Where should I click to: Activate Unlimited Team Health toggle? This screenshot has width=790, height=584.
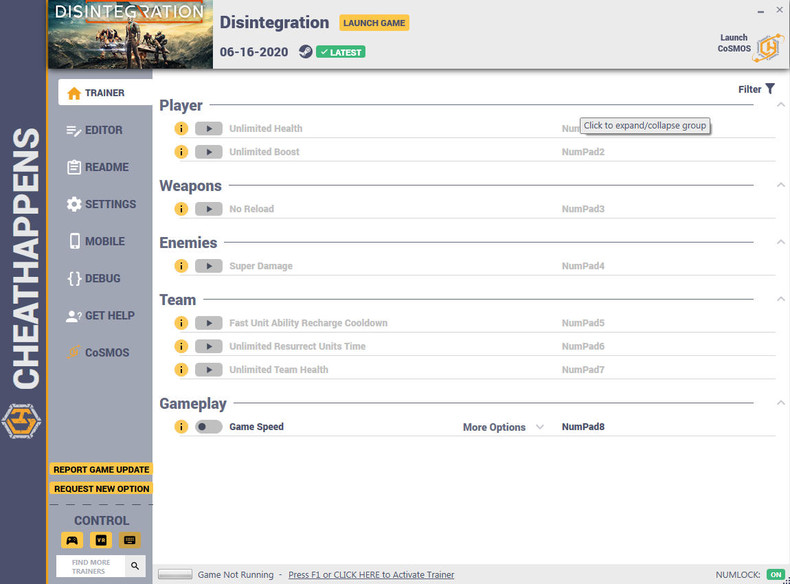(x=209, y=369)
